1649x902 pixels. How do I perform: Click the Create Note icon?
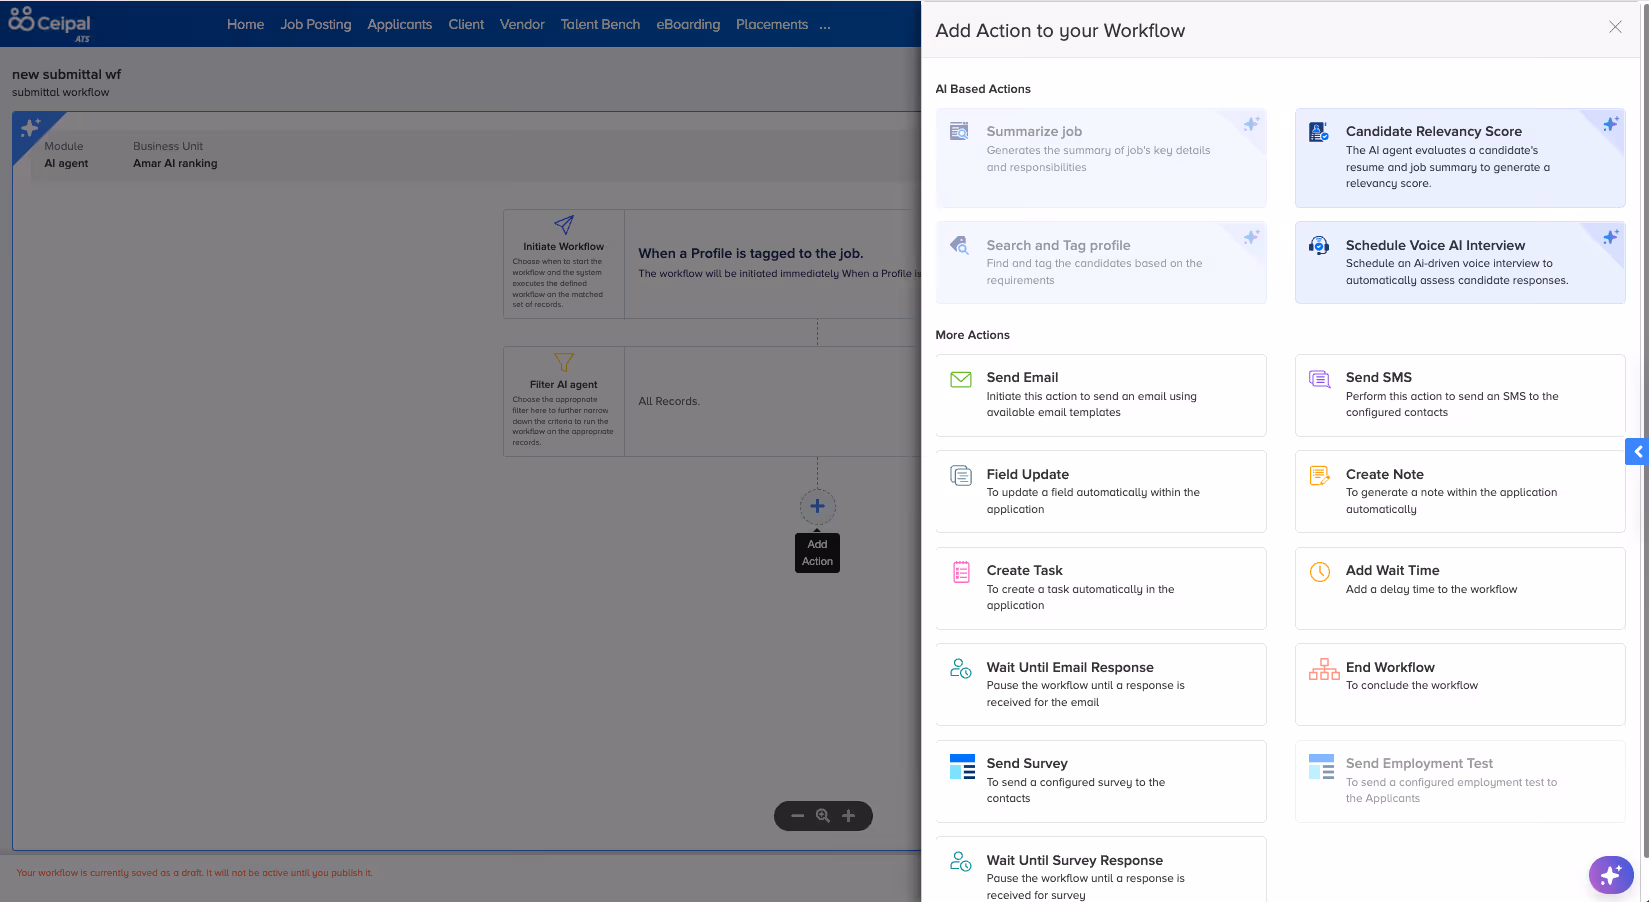click(1320, 476)
